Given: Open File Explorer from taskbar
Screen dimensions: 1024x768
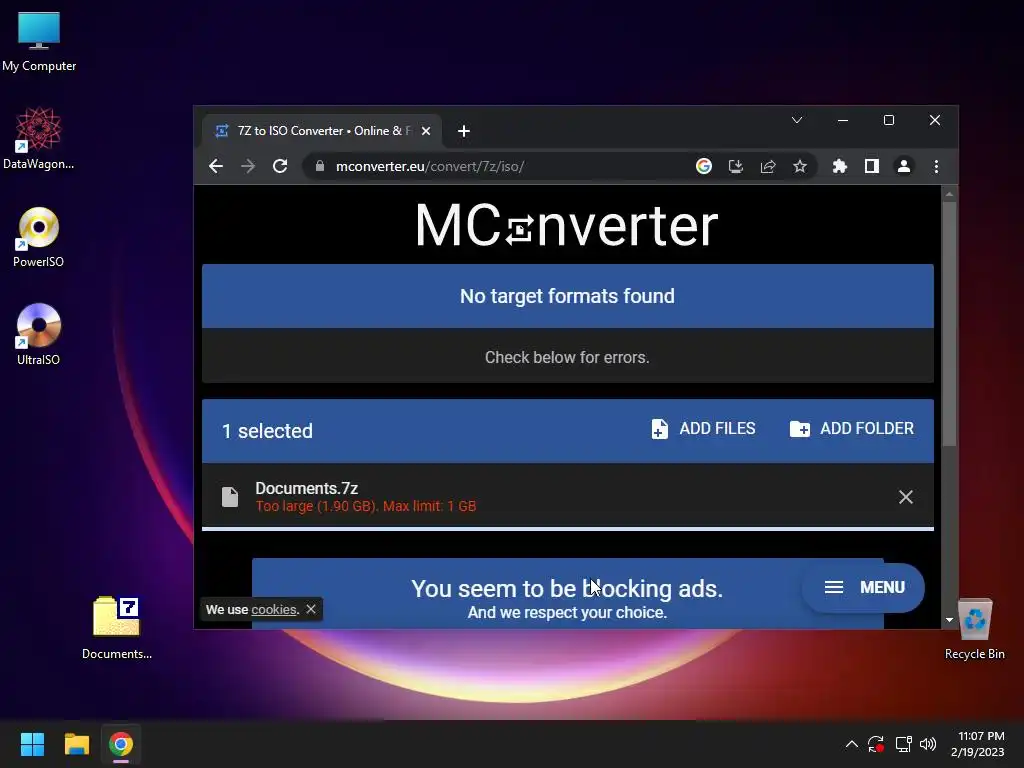Looking at the screenshot, I should coord(76,744).
